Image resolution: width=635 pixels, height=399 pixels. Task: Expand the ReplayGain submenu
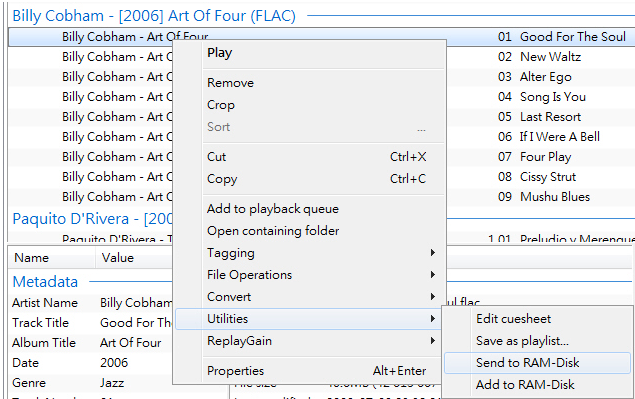[310, 341]
